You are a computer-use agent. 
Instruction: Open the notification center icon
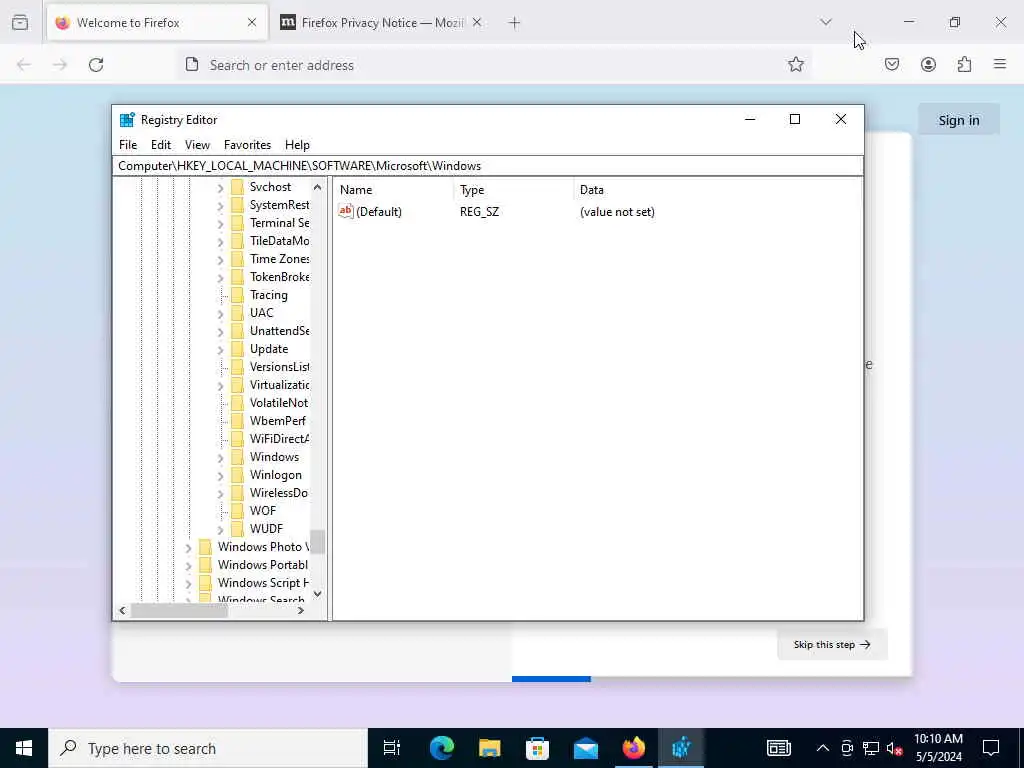point(991,748)
